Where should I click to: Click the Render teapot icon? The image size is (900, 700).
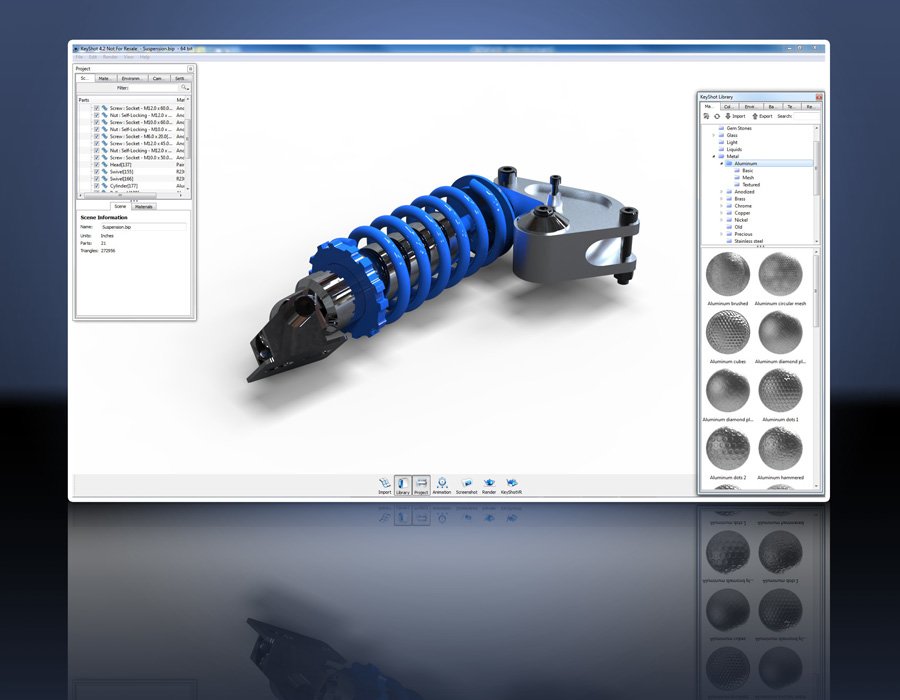click(489, 483)
